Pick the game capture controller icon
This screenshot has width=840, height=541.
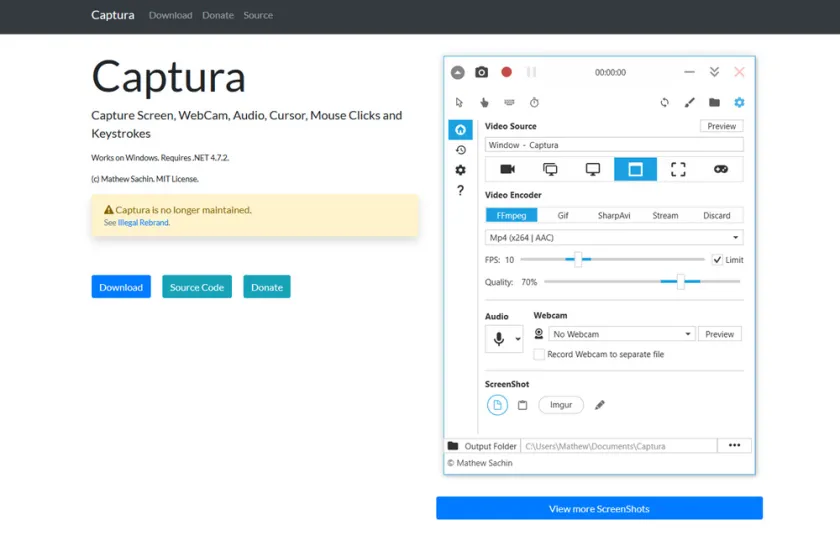[x=721, y=169]
